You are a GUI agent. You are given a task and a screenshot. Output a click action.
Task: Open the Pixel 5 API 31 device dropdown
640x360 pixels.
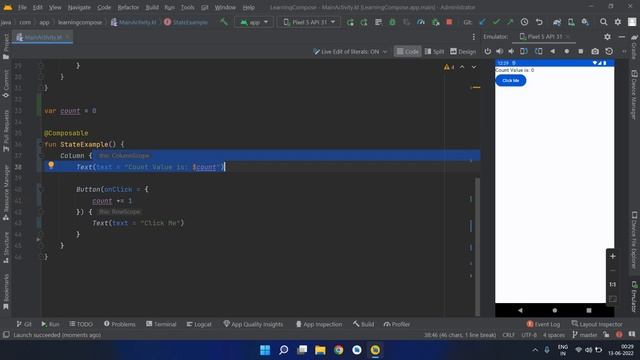click(x=309, y=22)
